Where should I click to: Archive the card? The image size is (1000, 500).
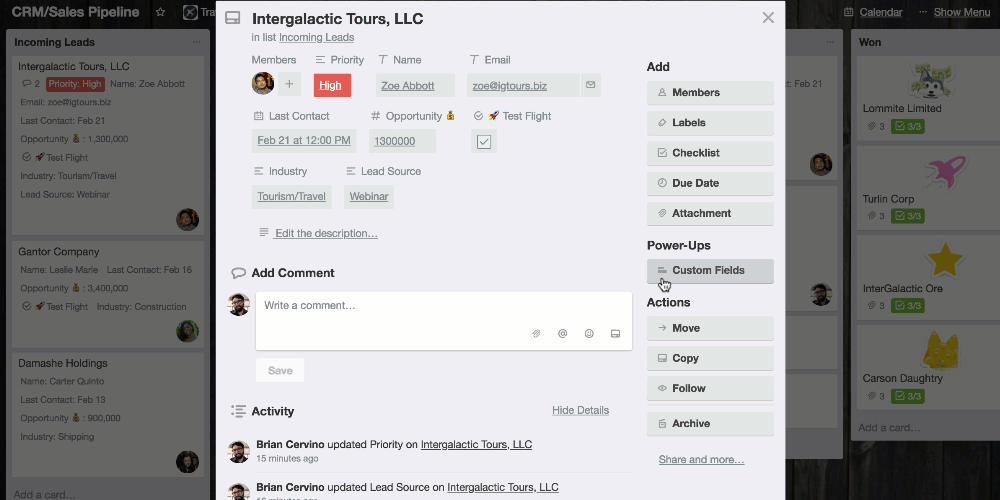pos(710,423)
